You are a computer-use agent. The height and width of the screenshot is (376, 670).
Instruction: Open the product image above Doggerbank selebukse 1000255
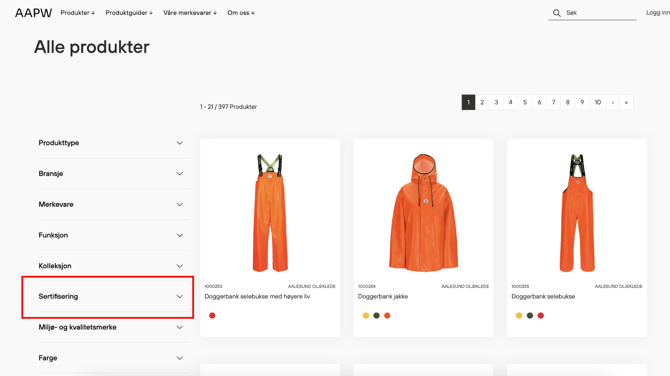click(x=577, y=212)
